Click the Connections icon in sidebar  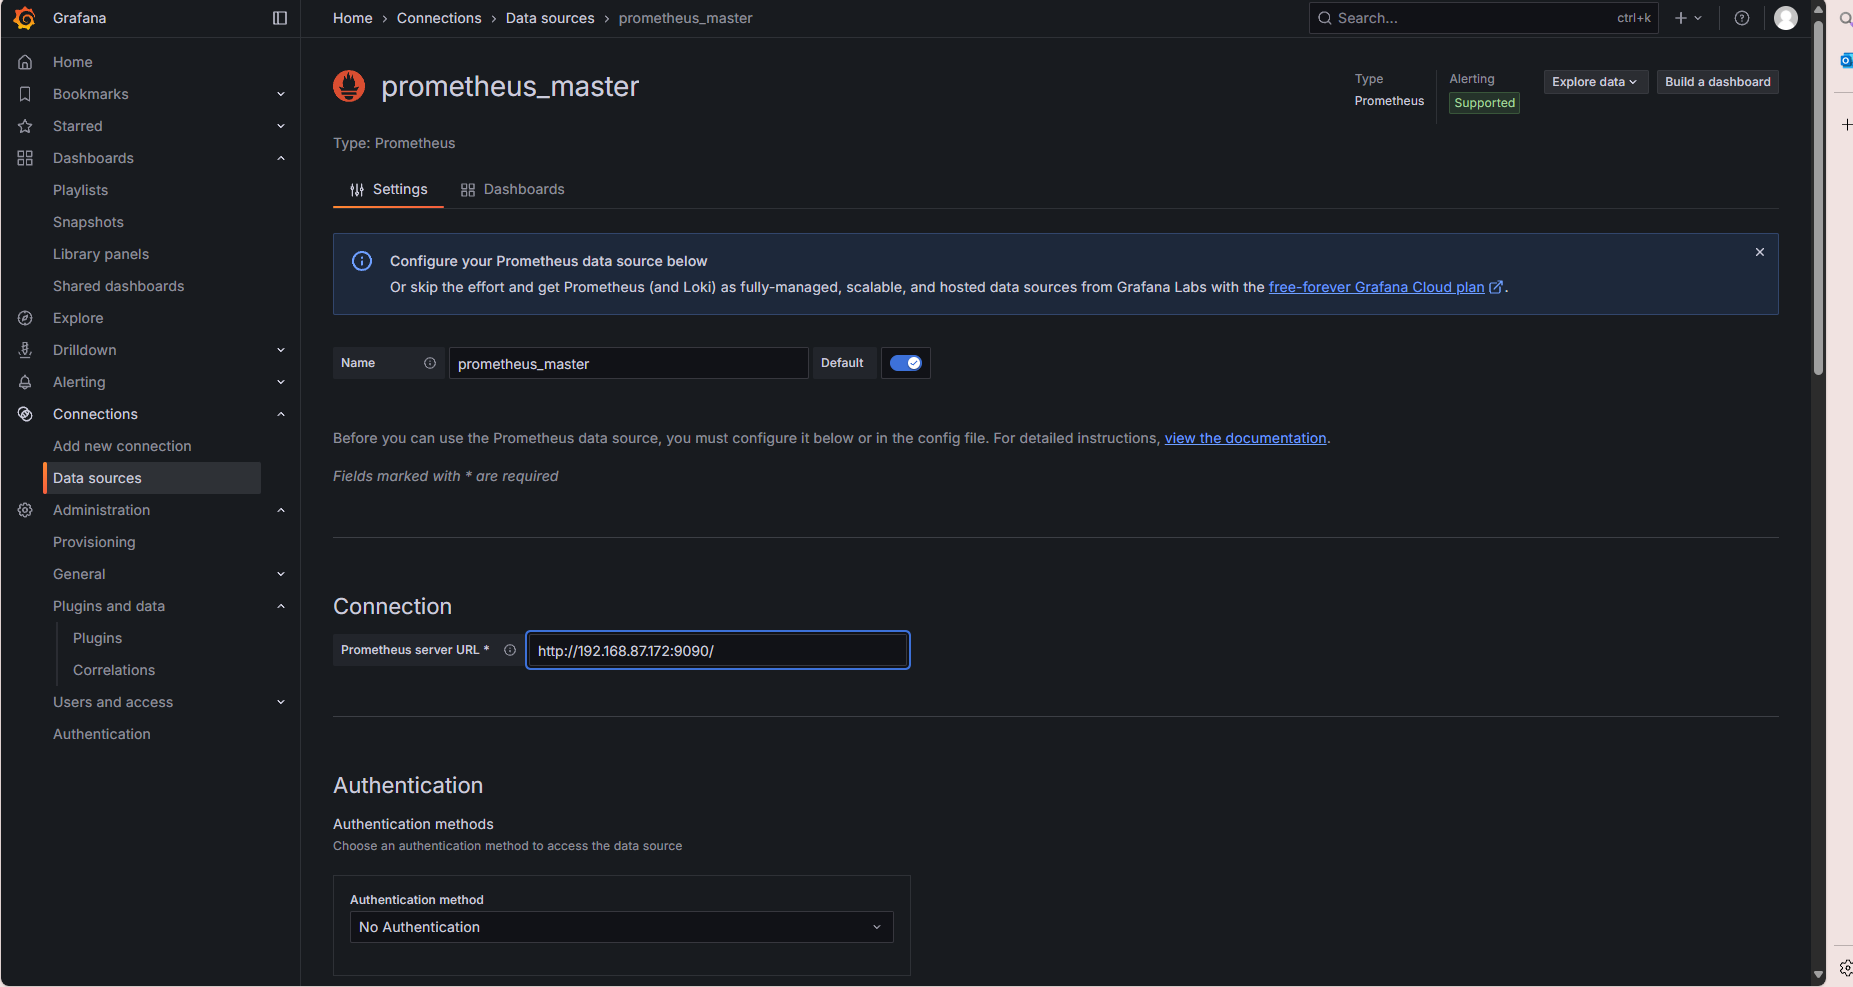[25, 414]
